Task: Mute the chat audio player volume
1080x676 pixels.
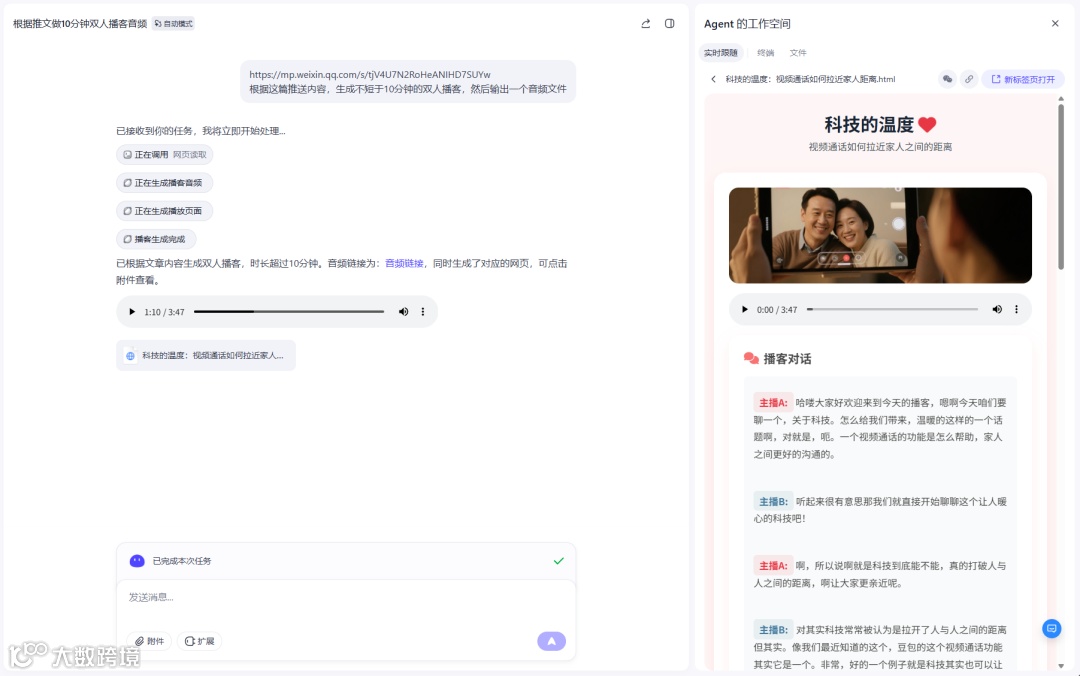Action: [x=404, y=311]
